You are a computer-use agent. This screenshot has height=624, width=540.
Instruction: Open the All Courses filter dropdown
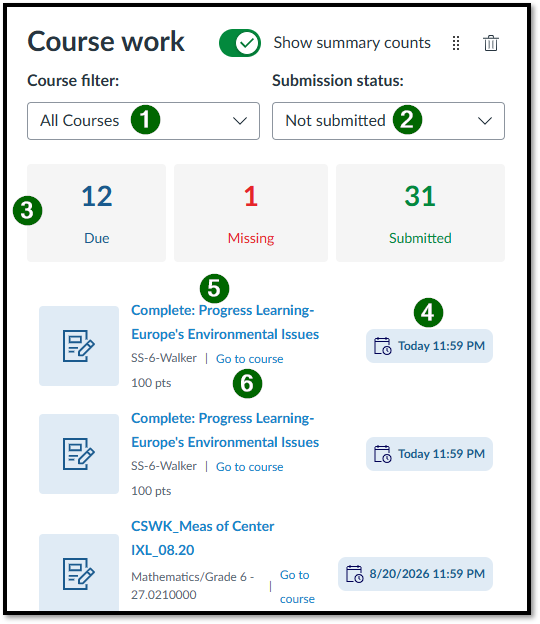pyautogui.click(x=143, y=121)
